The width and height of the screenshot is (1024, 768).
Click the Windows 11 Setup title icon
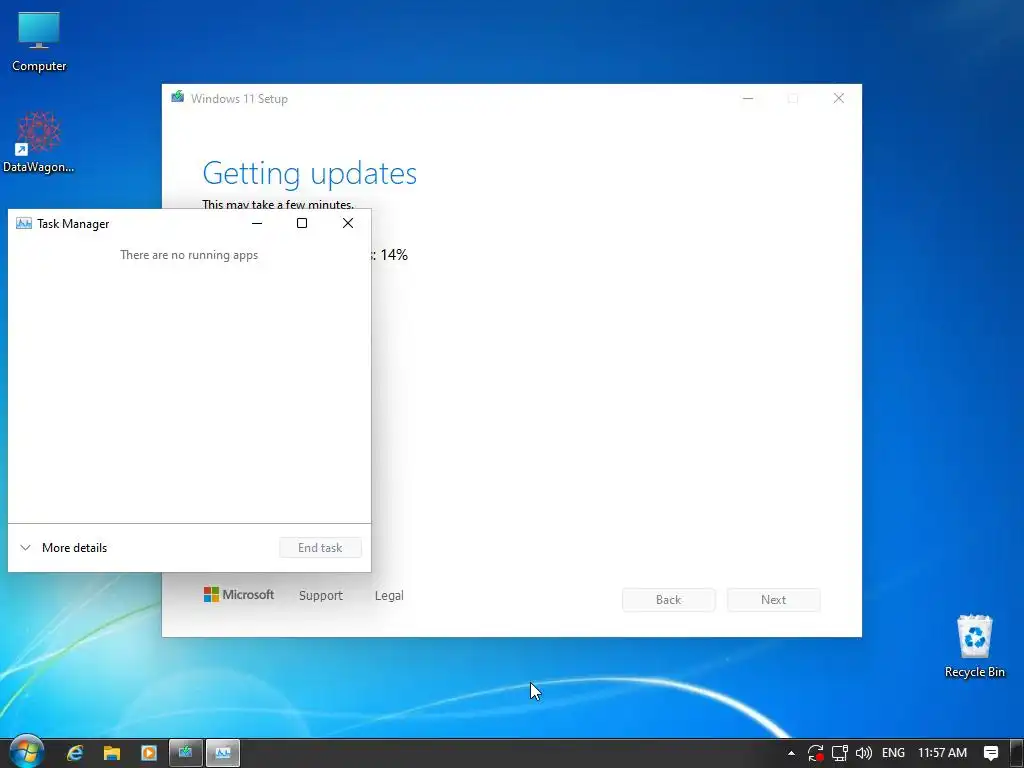pos(178,97)
